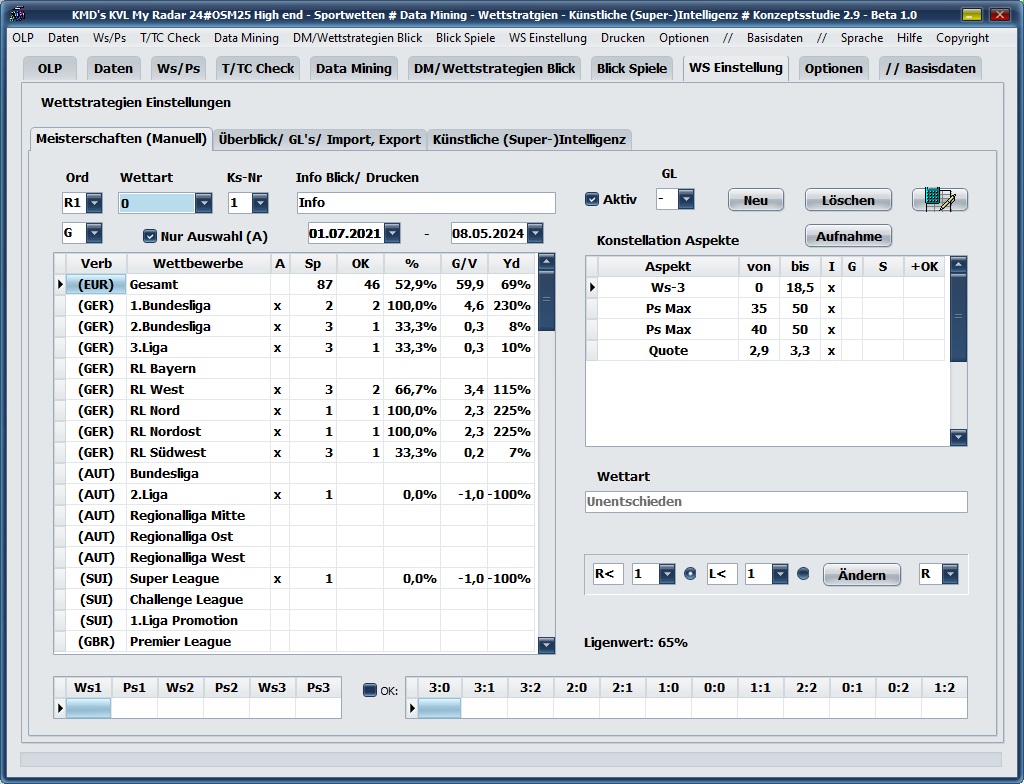Open the Überblick/ GL's/ Import, Export subtab
Image resolution: width=1024 pixels, height=784 pixels.
point(319,139)
